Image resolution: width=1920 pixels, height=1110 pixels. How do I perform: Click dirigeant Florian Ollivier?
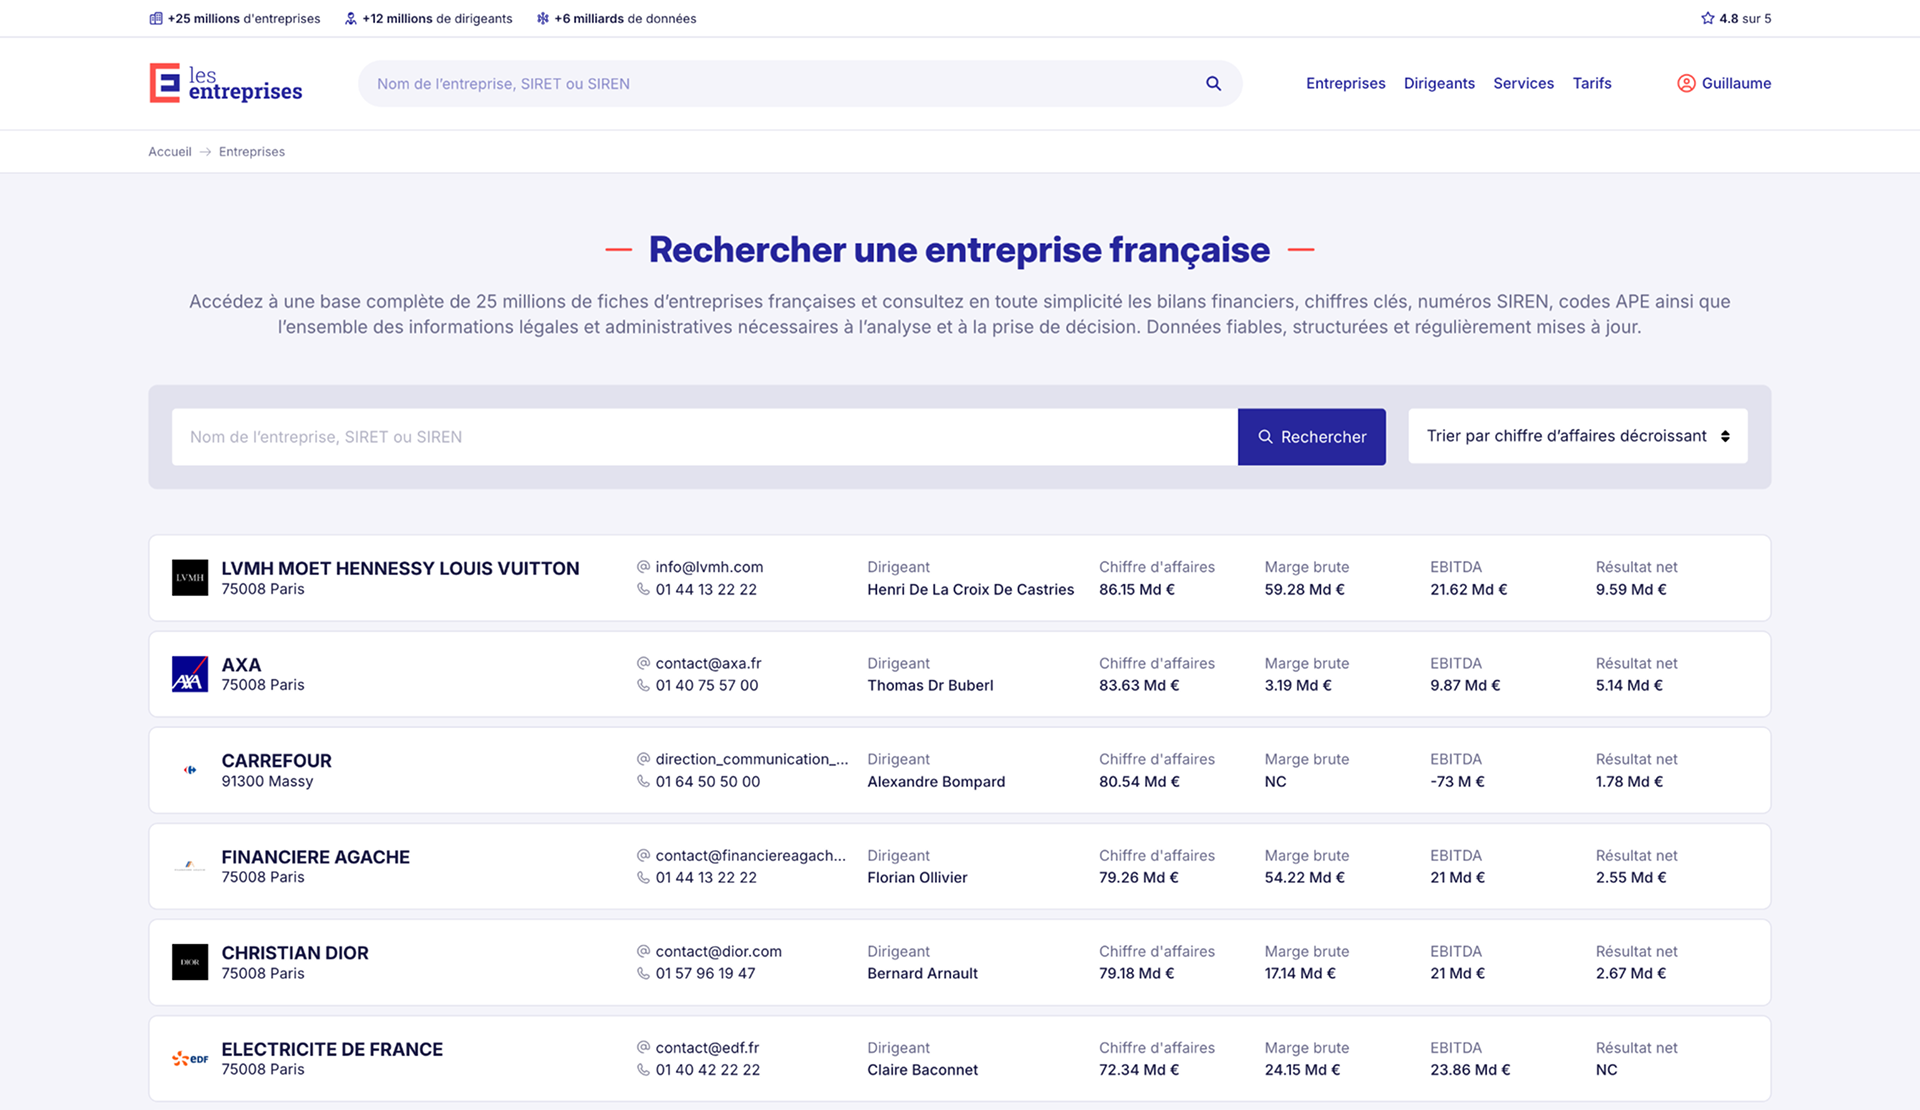[917, 878]
